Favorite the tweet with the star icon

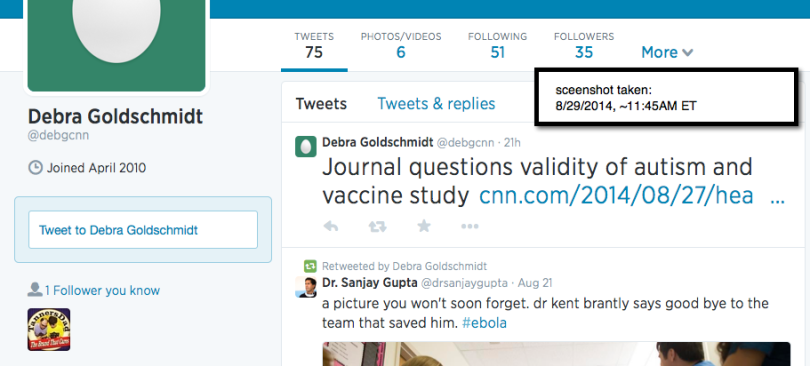tap(424, 226)
